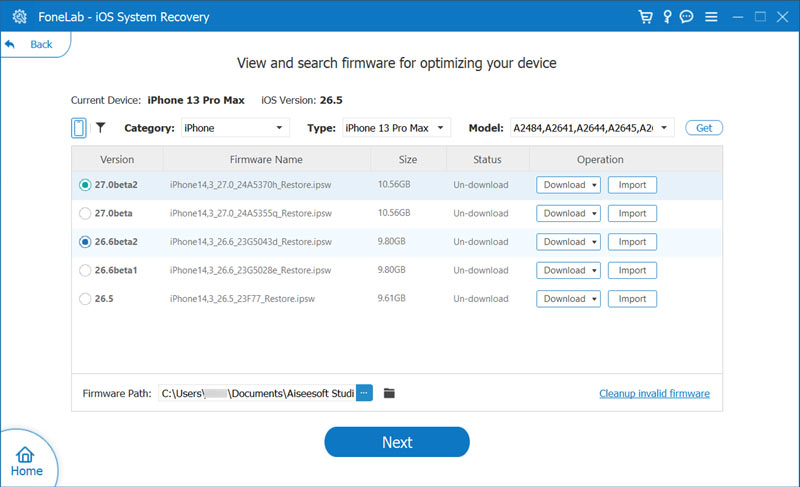Image resolution: width=800 pixels, height=487 pixels.
Task: Click the Firmware Path input field
Action: [x=257, y=393]
